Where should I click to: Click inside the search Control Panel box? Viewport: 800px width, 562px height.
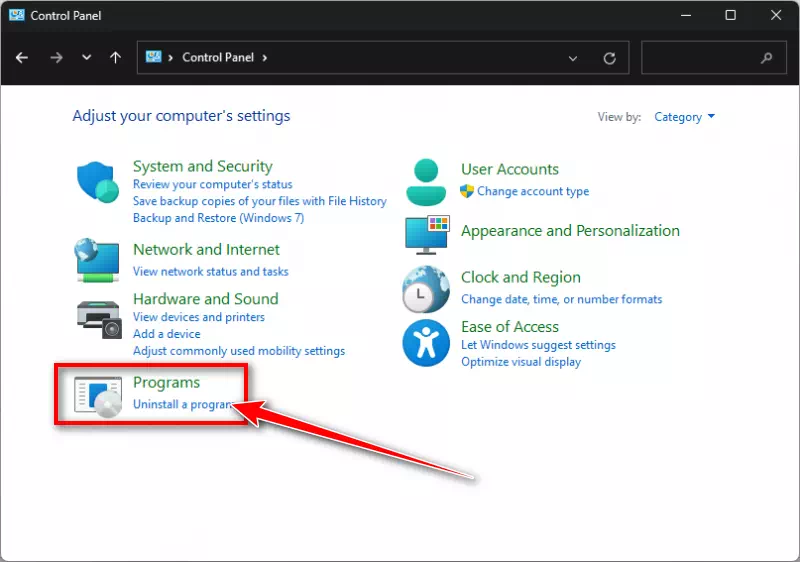[x=714, y=58]
